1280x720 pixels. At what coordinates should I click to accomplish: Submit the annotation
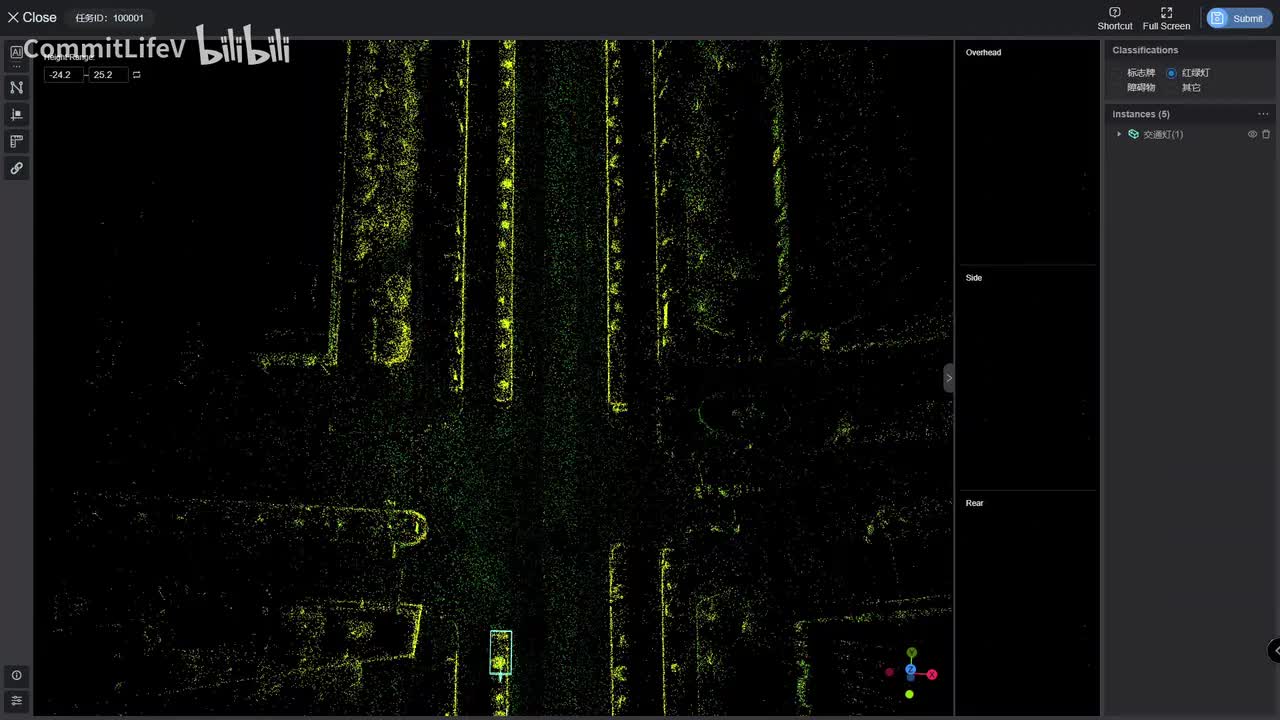pyautogui.click(x=1239, y=18)
